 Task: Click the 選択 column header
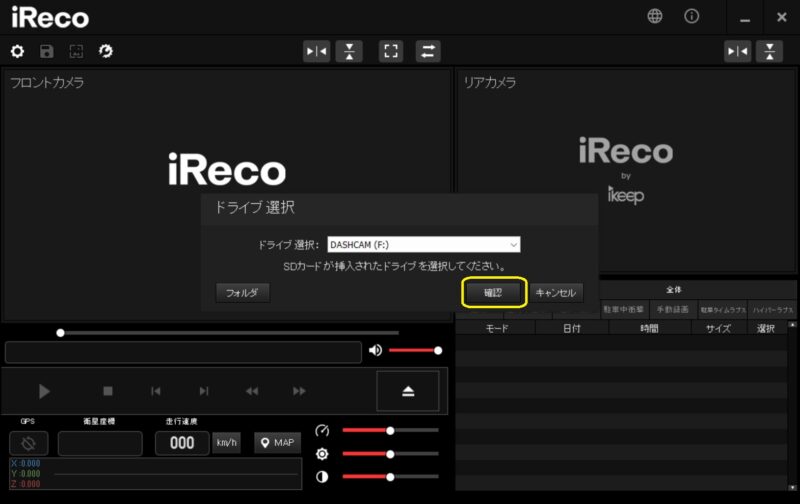tap(765, 328)
